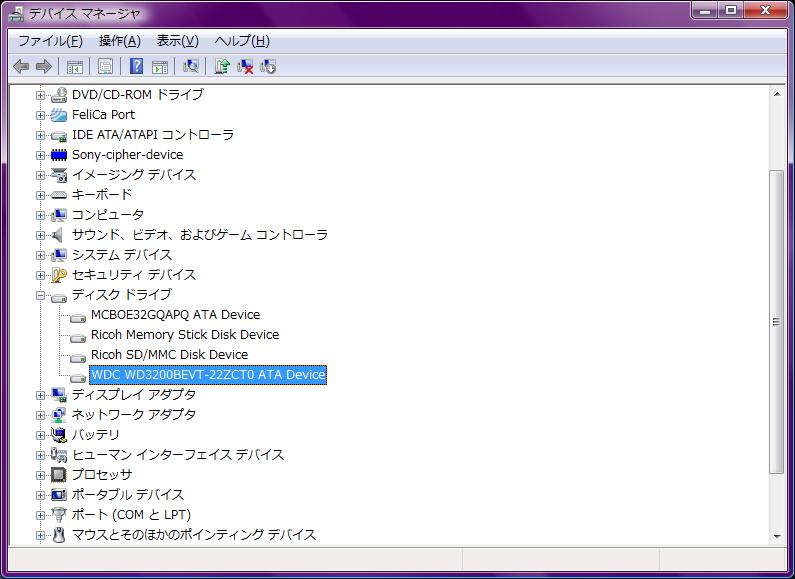The height and width of the screenshot is (579, 795).
Task: Open the blue Help question mark icon
Action: [x=136, y=66]
